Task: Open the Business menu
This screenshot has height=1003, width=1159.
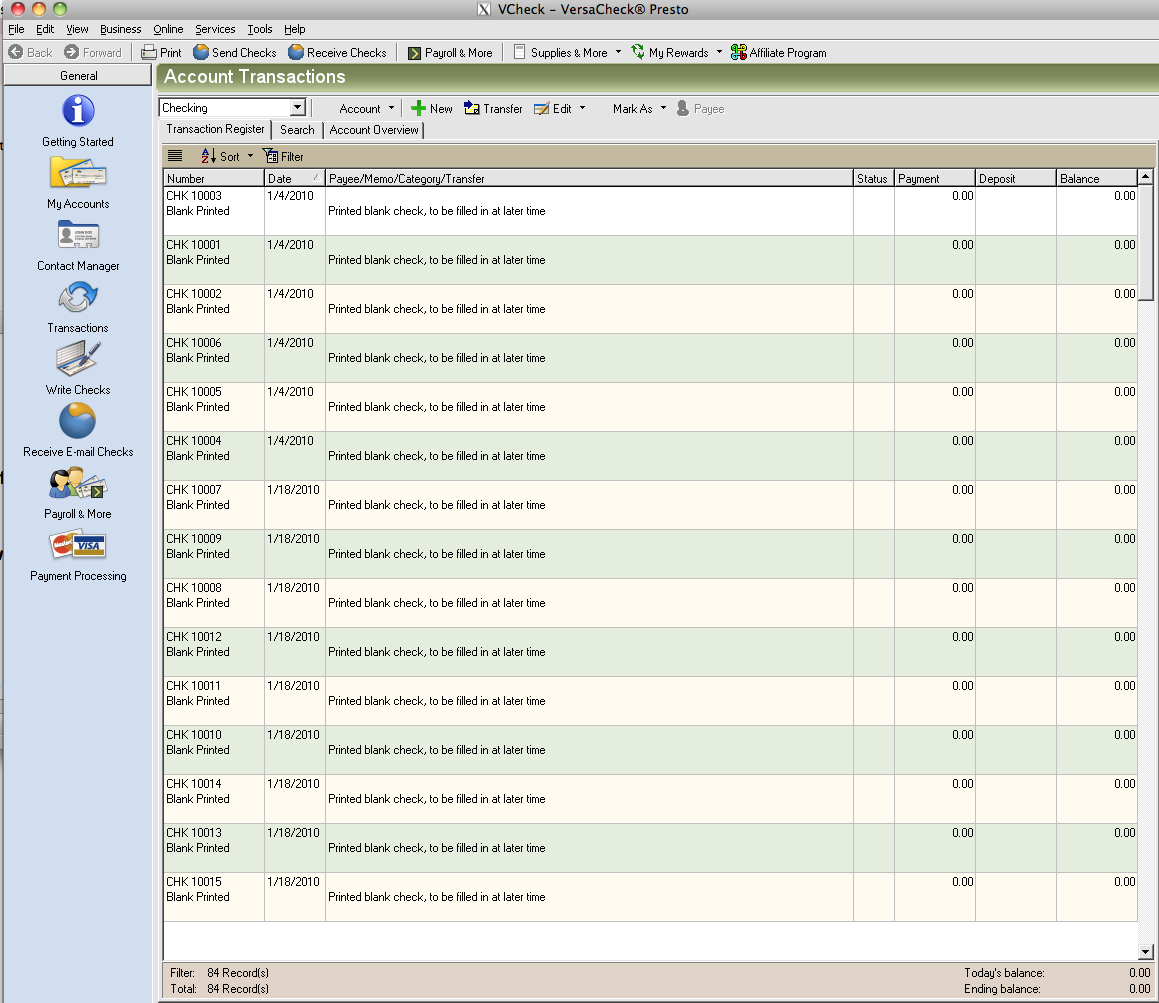Action: pyautogui.click(x=120, y=29)
